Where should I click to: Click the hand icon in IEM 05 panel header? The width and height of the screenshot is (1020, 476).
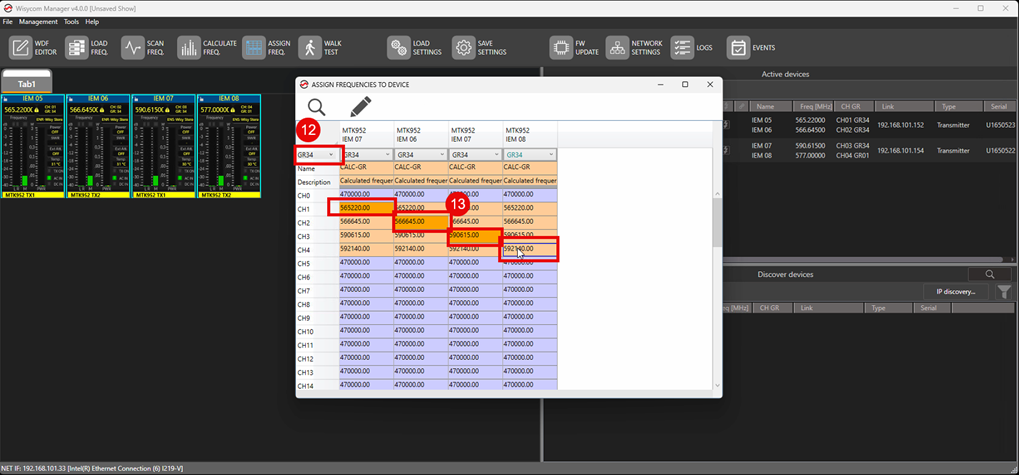[7, 99]
